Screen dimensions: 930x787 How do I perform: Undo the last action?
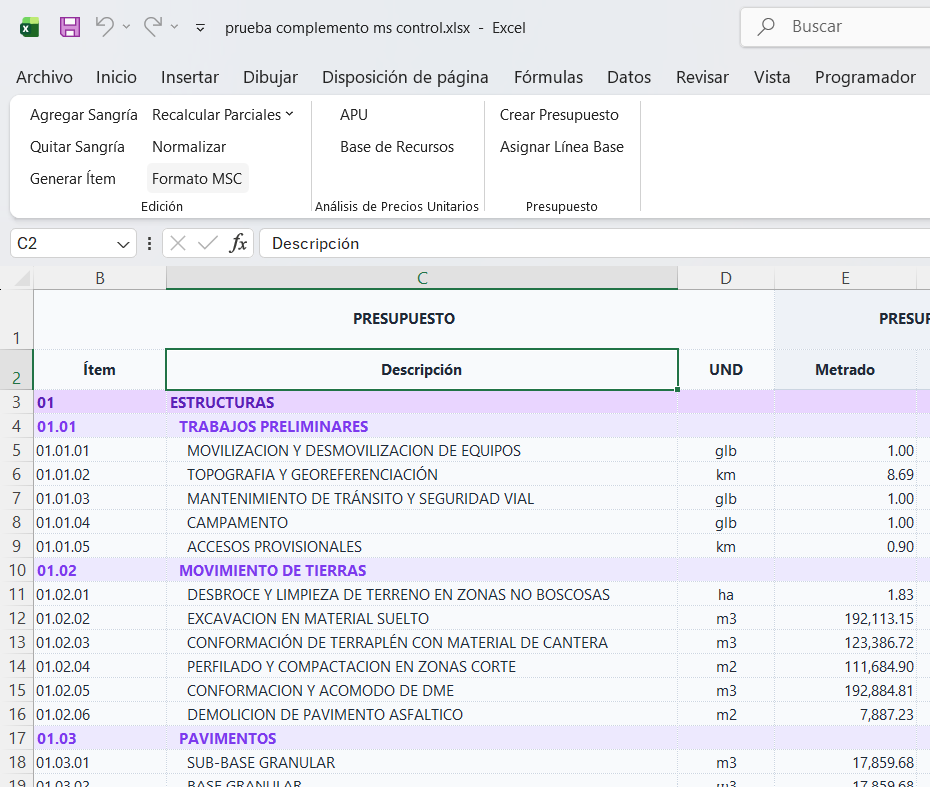104,27
